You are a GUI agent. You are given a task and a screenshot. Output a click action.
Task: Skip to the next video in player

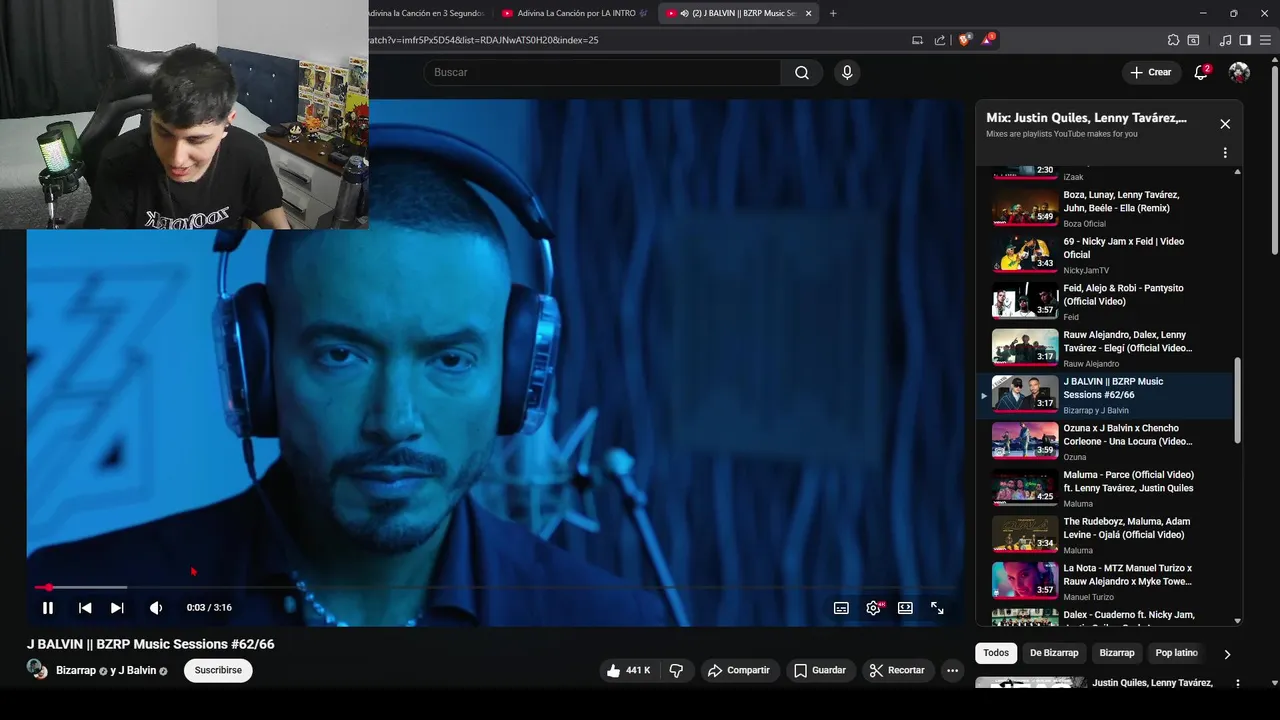(x=117, y=608)
